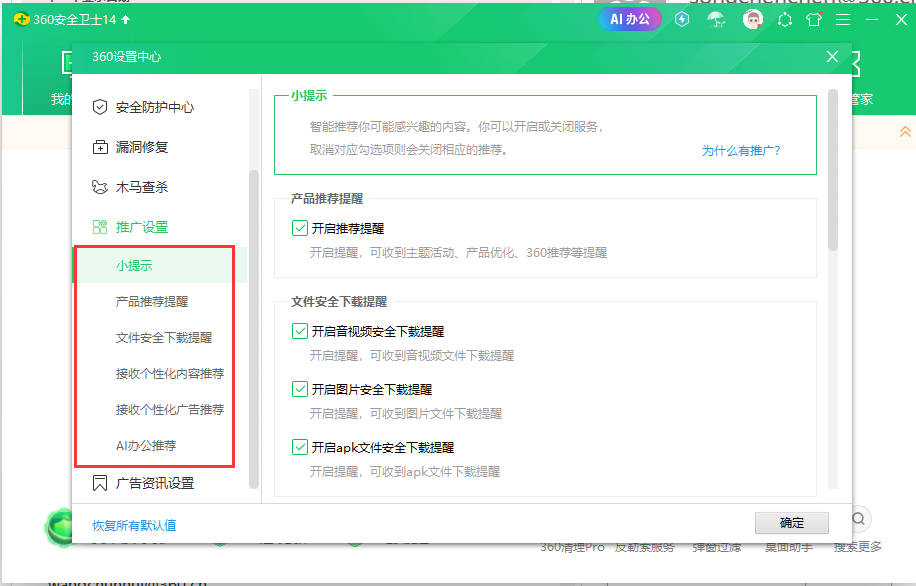Go to 接收个性化广告推荐 sub-item
Viewport: 916px width, 586px height.
coord(170,410)
